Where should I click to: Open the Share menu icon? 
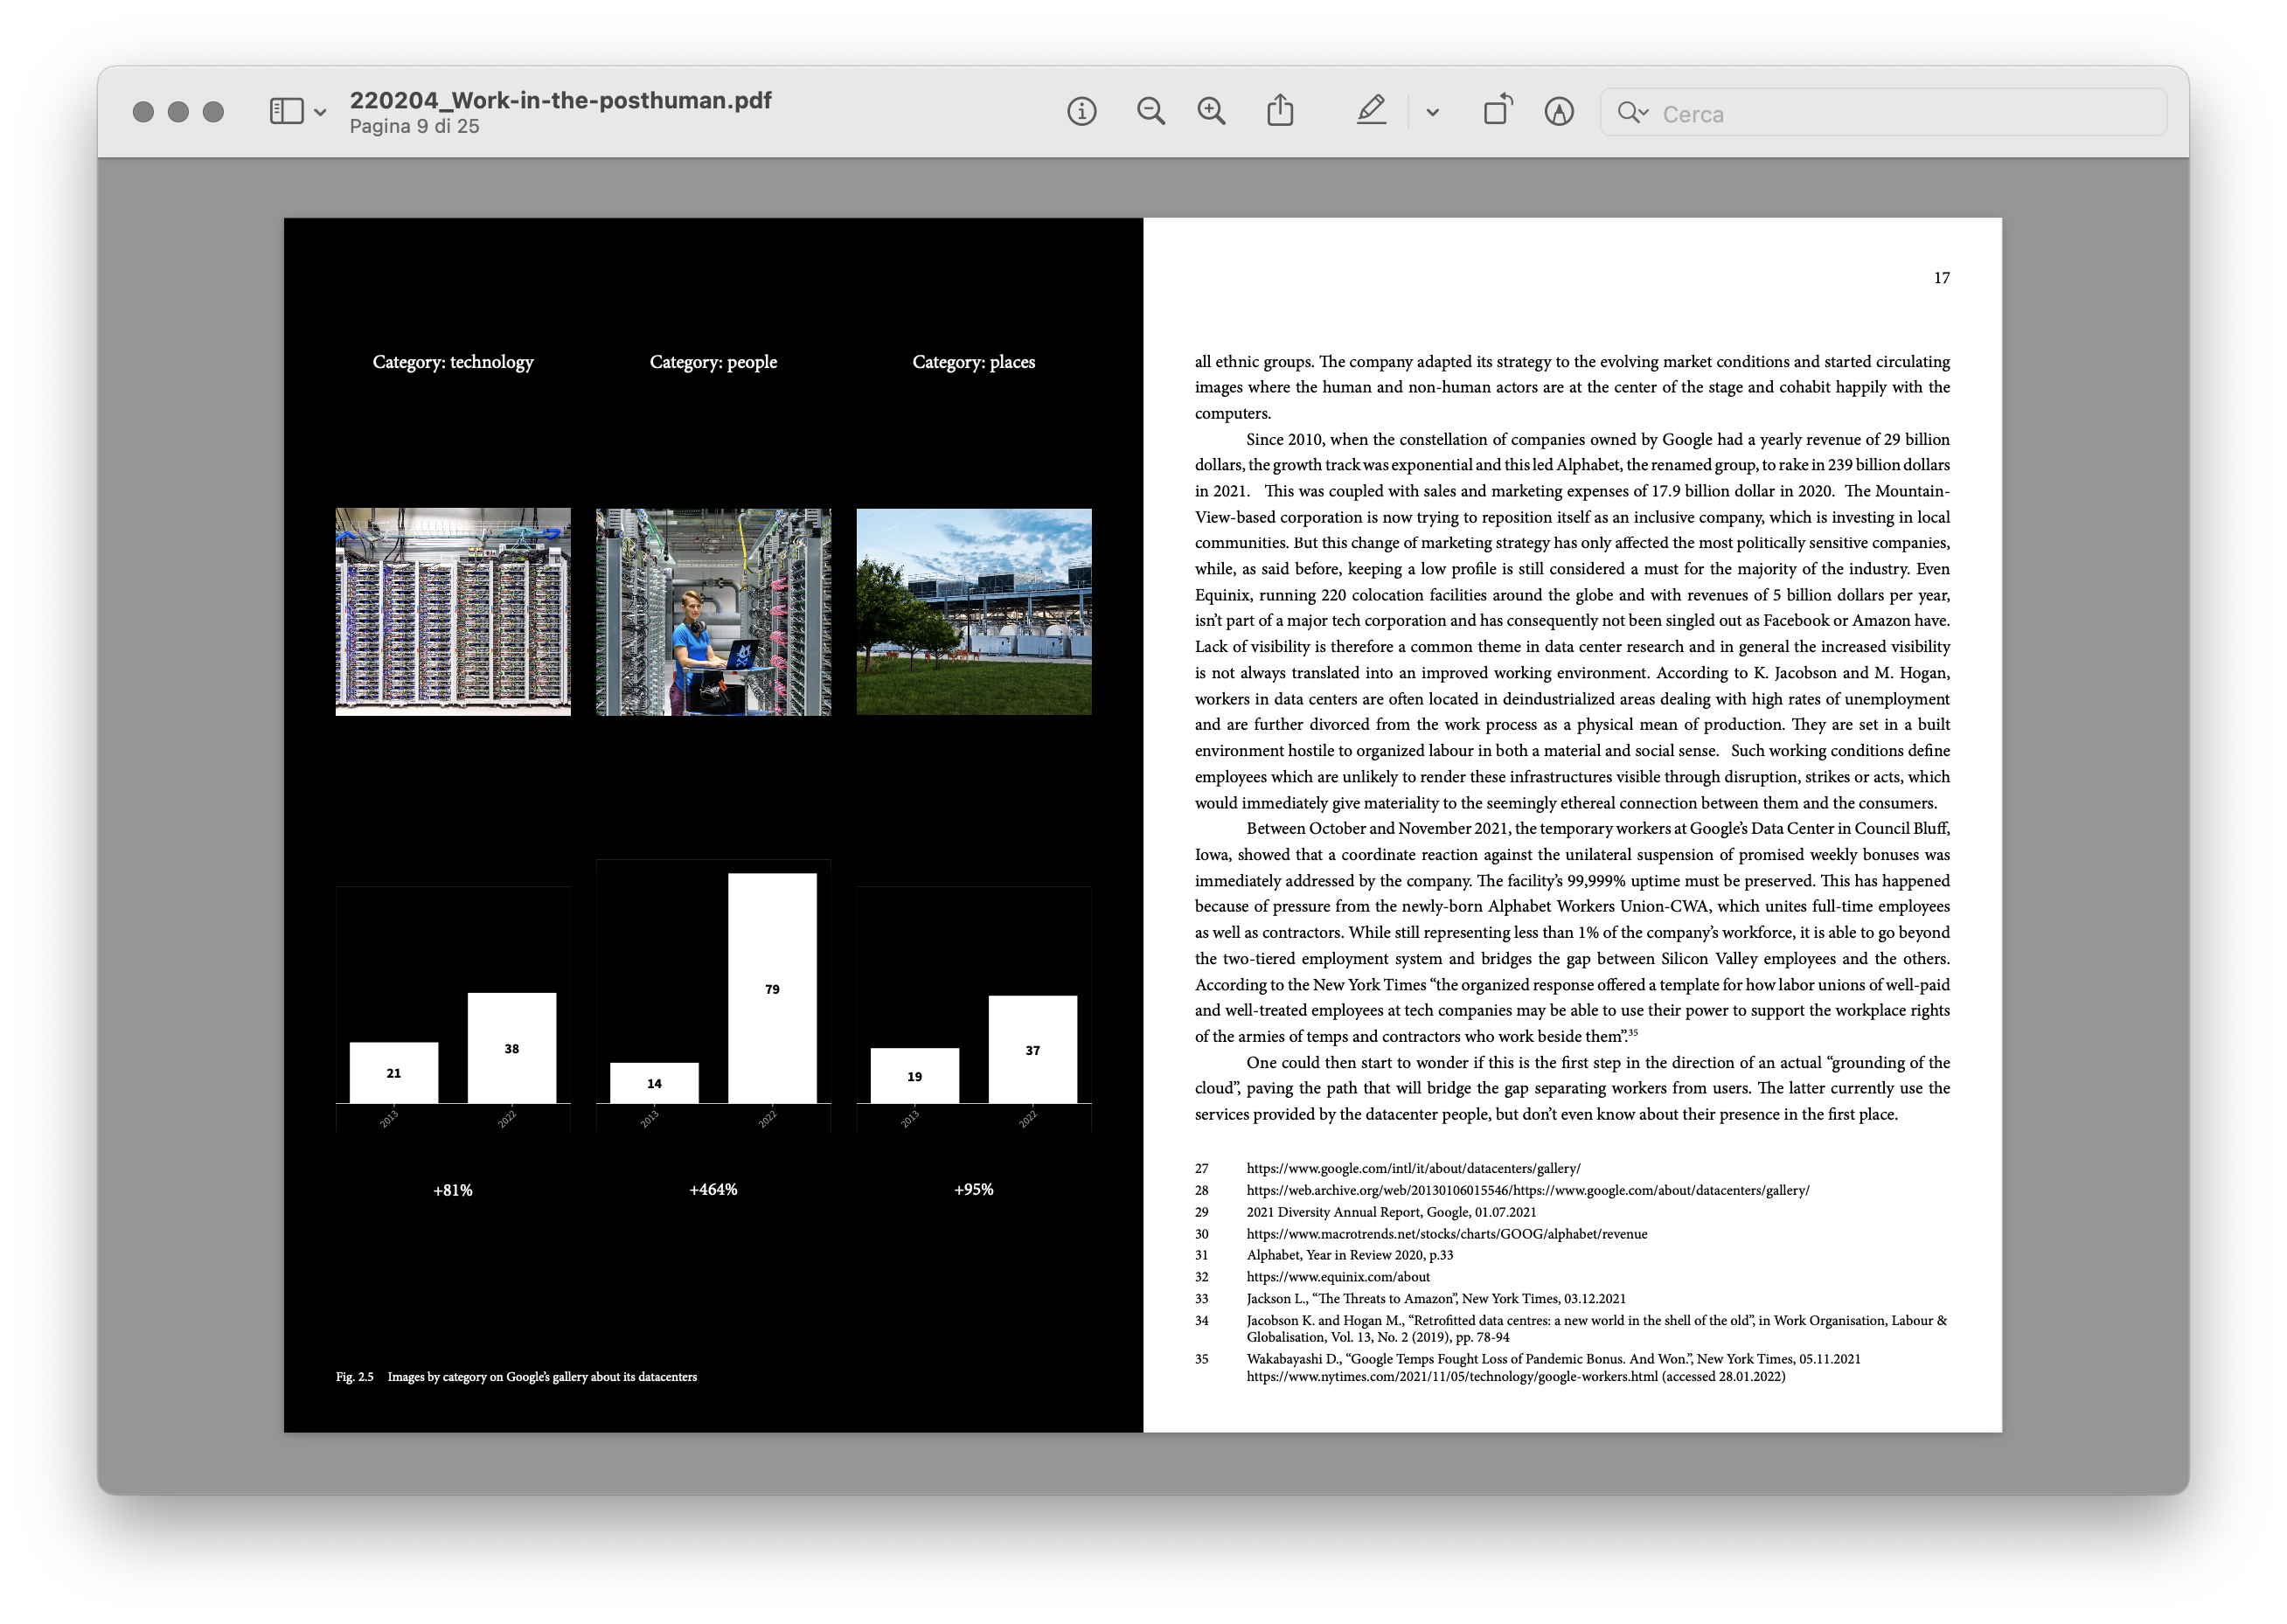tap(1280, 111)
